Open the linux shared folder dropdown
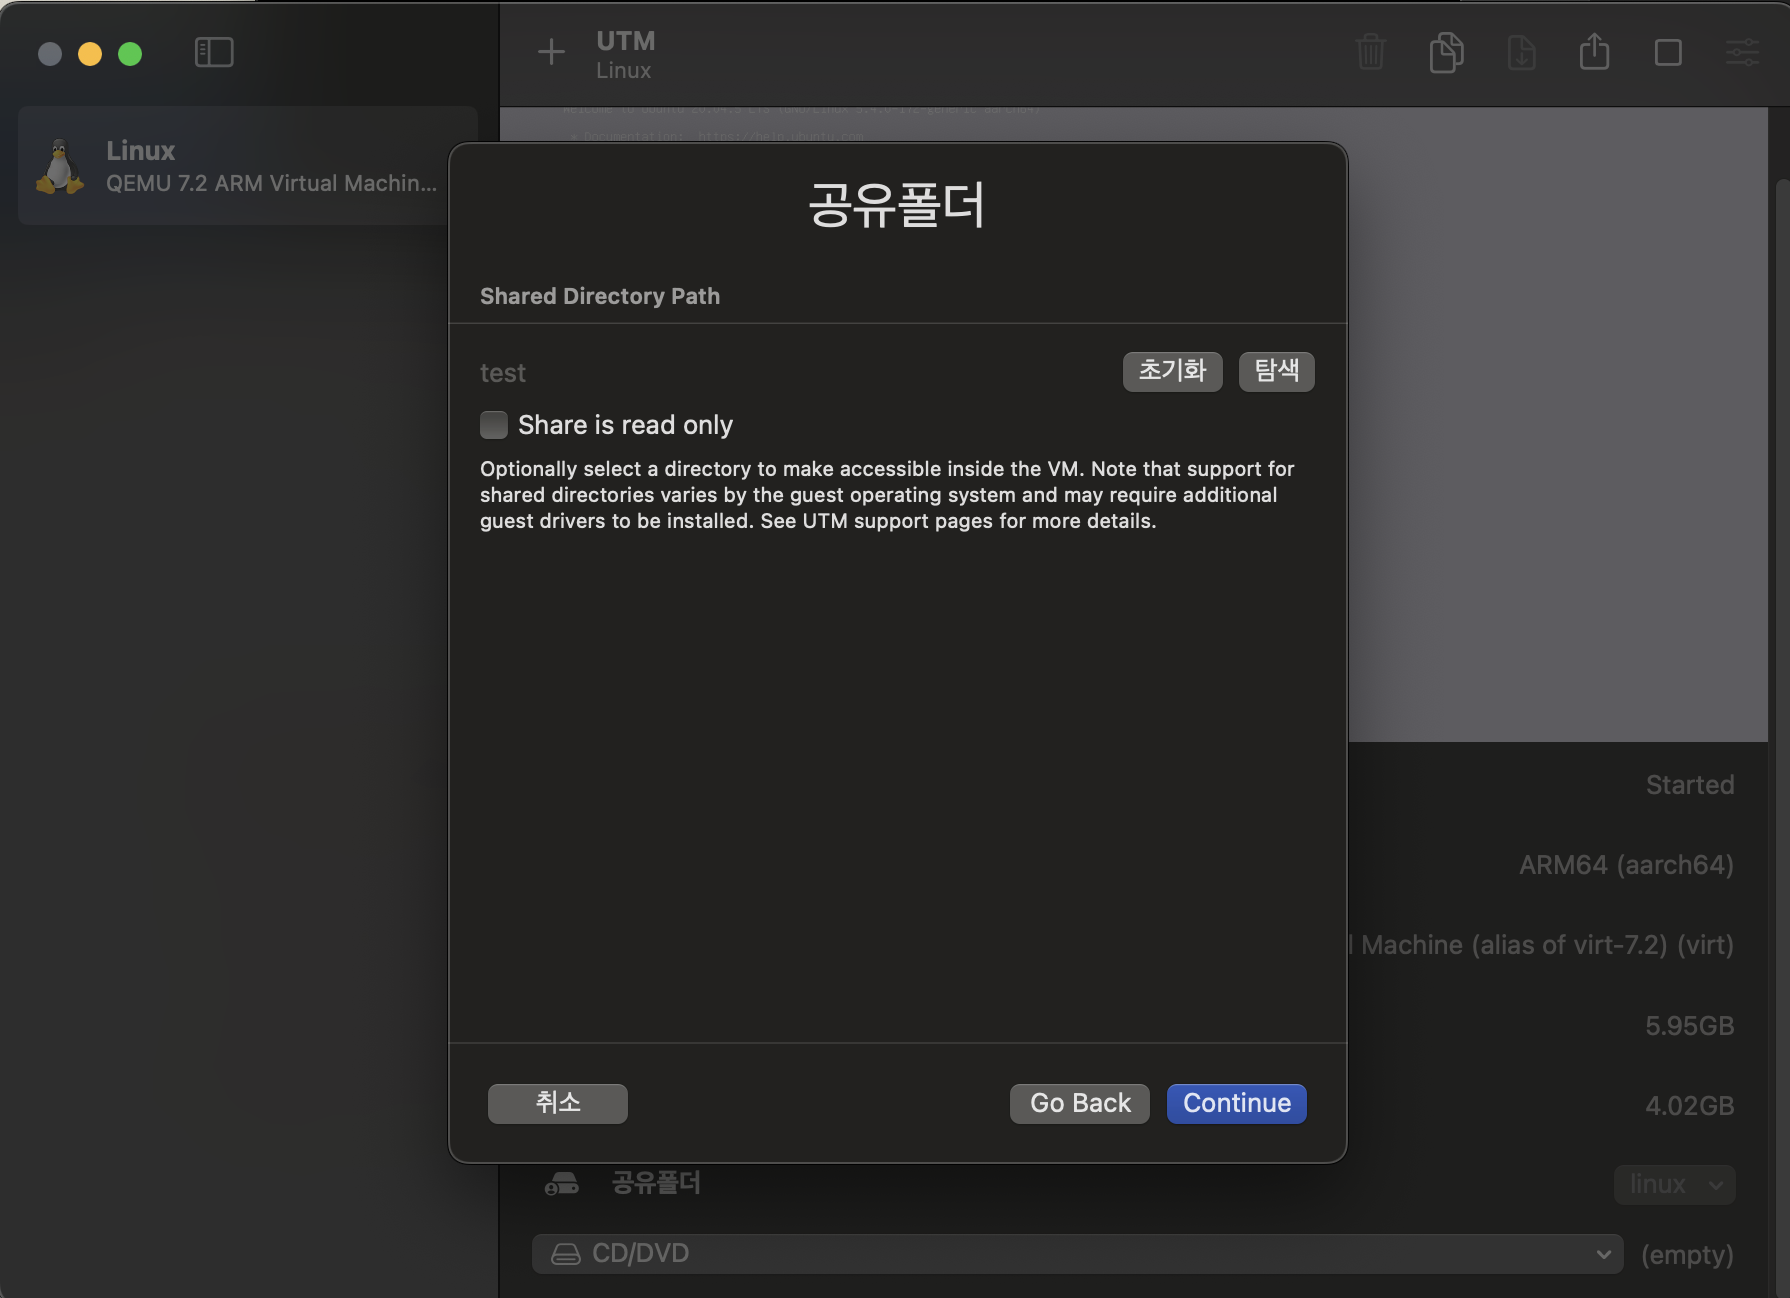 click(1674, 1184)
